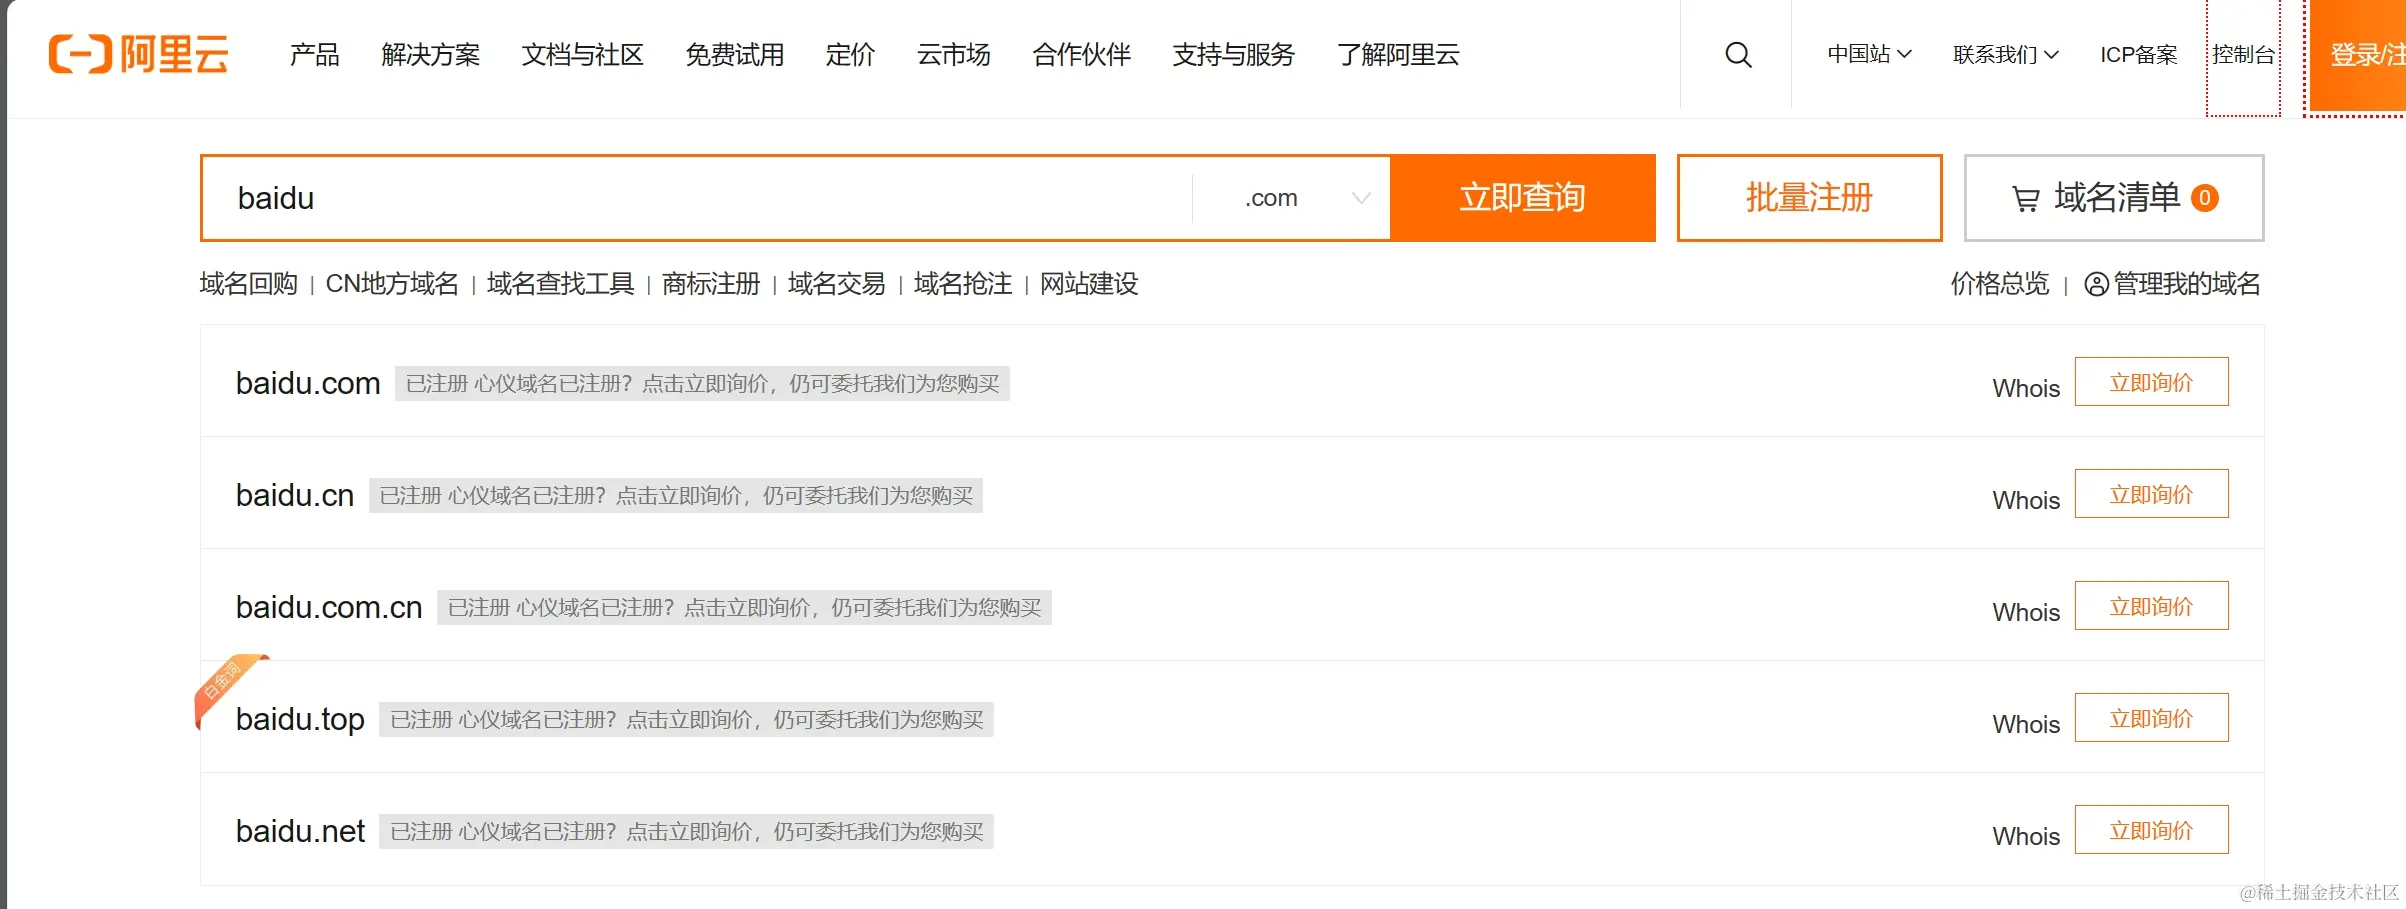
Task: Select the baidu.com.cn domain name text
Action: pos(329,608)
